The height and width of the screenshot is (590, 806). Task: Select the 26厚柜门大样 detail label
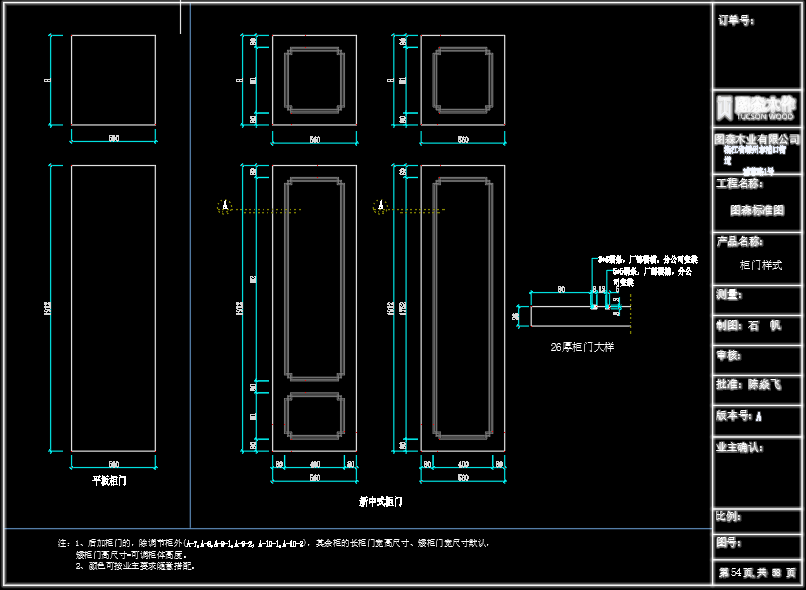tap(582, 347)
